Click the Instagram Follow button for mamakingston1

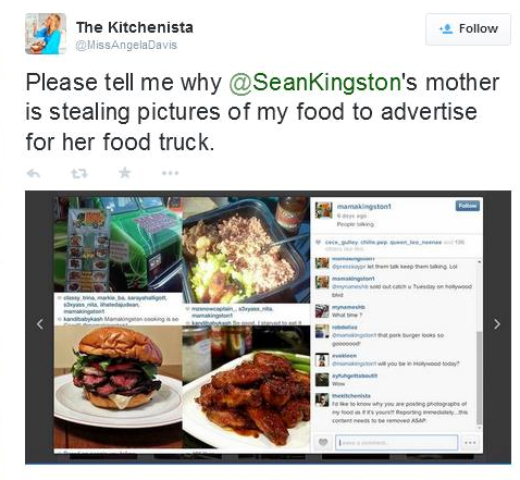coord(467,206)
